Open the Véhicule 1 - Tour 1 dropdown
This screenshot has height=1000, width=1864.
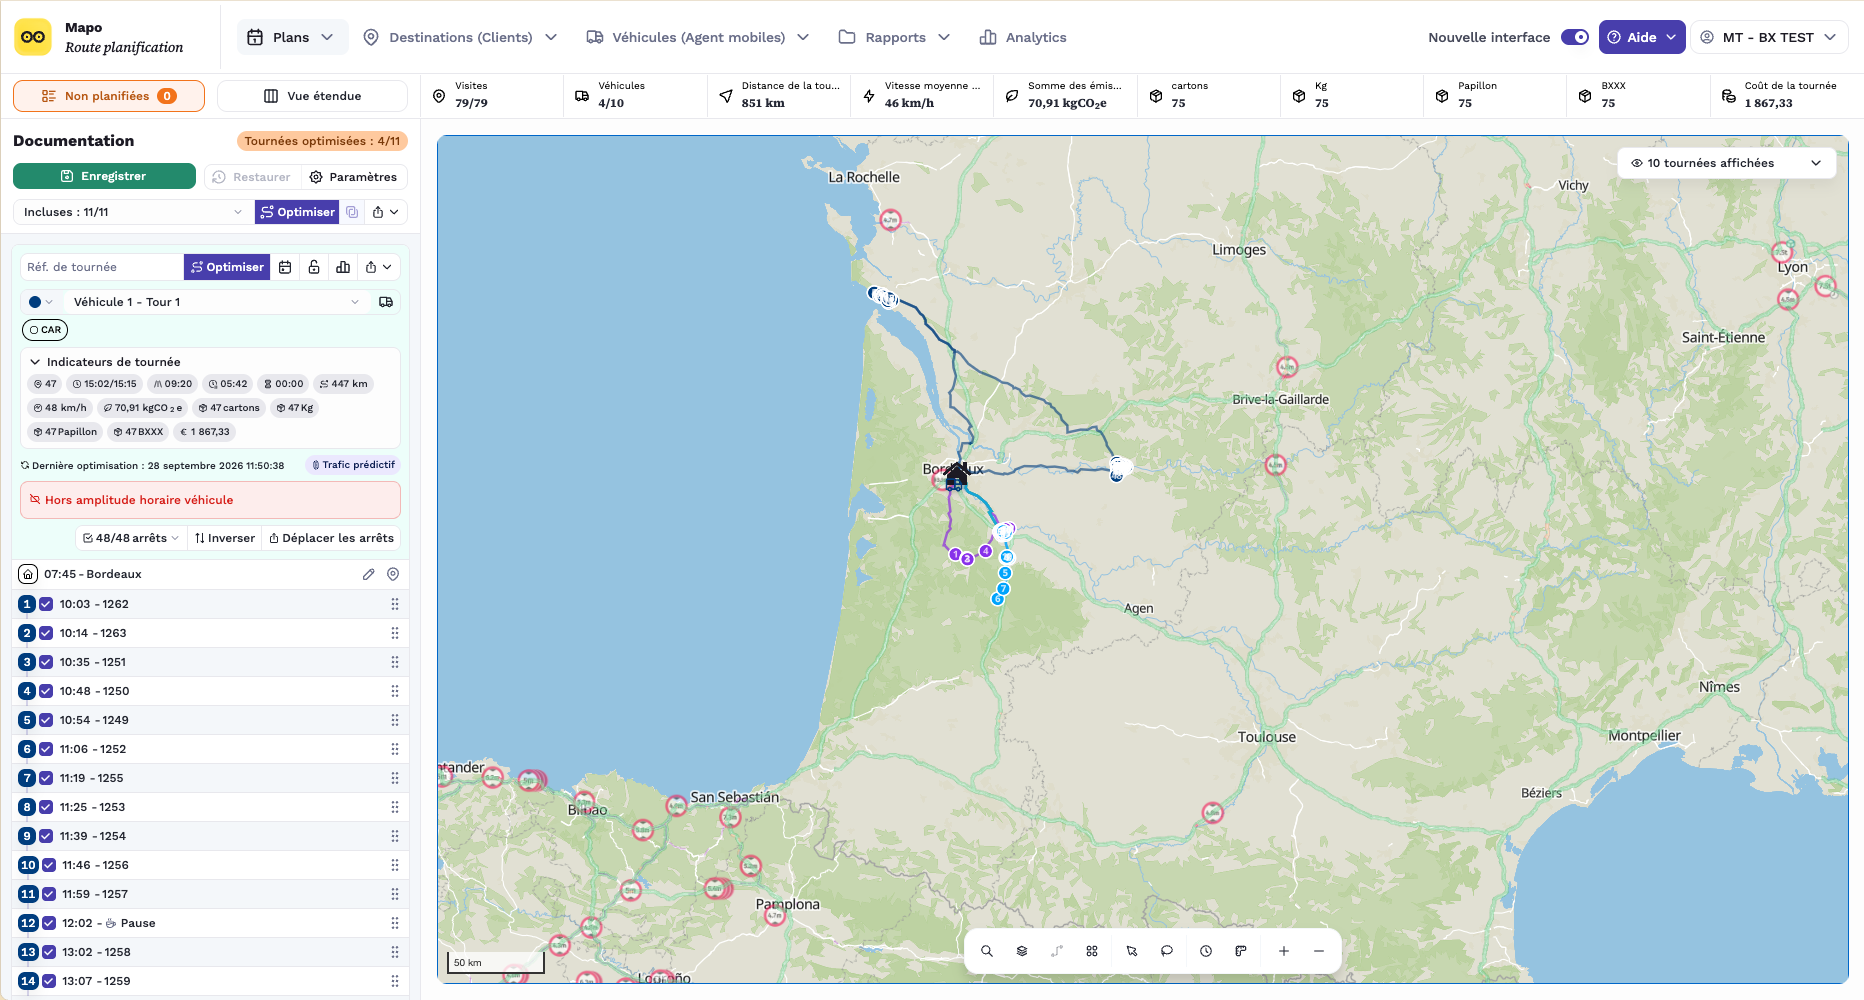pyautogui.click(x=216, y=302)
